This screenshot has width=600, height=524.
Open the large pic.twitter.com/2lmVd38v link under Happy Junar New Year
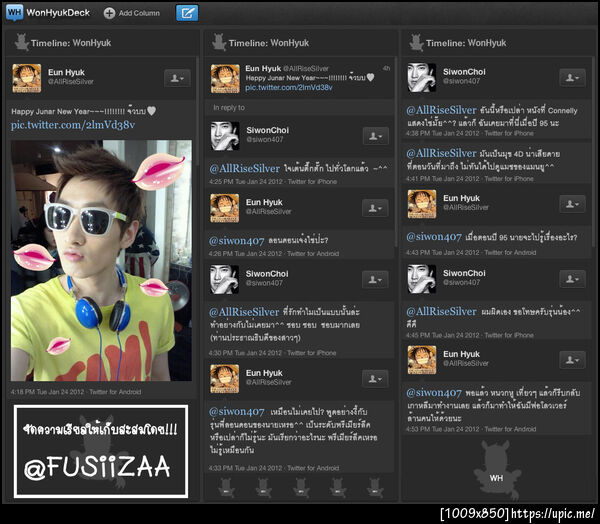73,125
